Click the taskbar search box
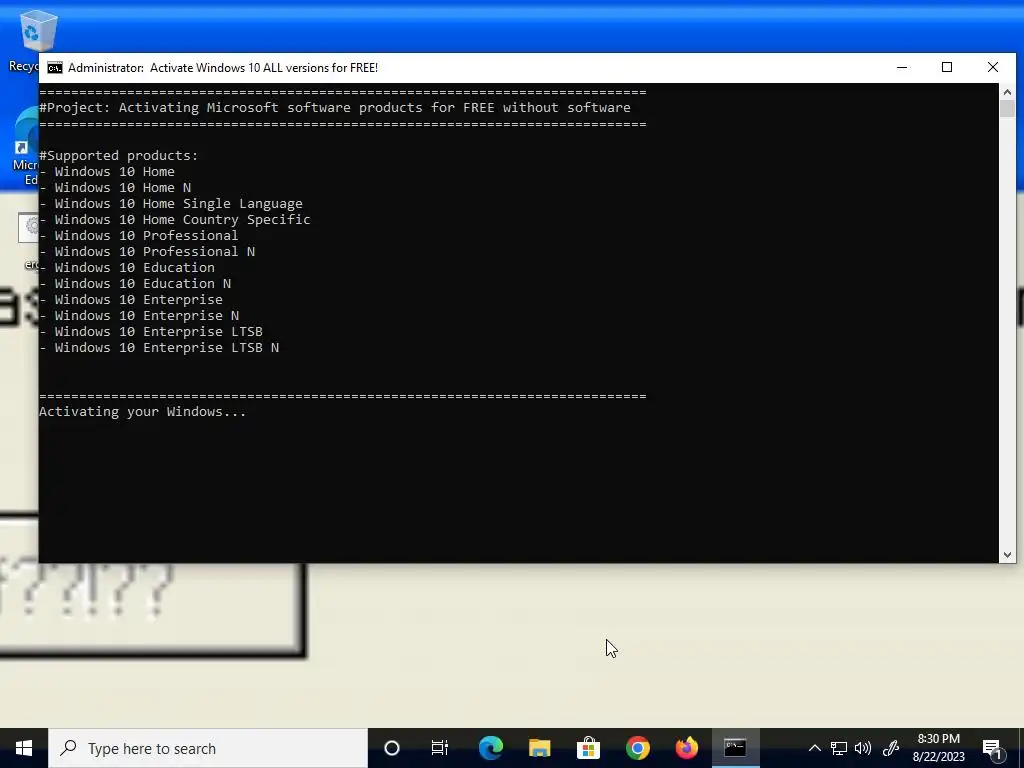 (208, 748)
